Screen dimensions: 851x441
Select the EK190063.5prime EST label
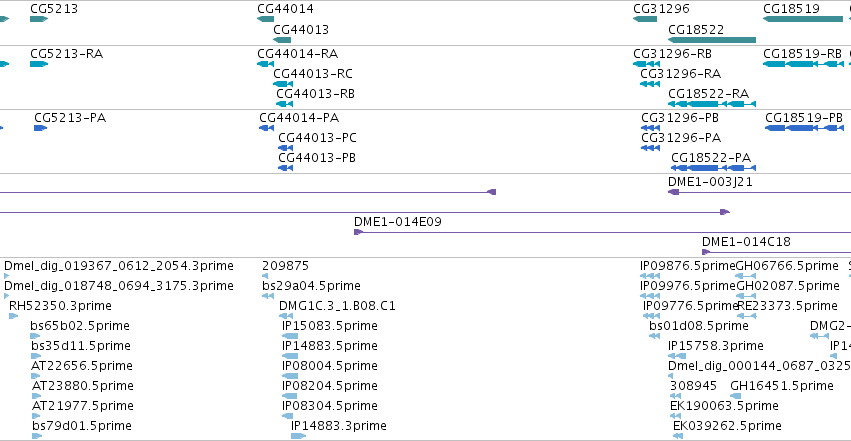tap(724, 406)
